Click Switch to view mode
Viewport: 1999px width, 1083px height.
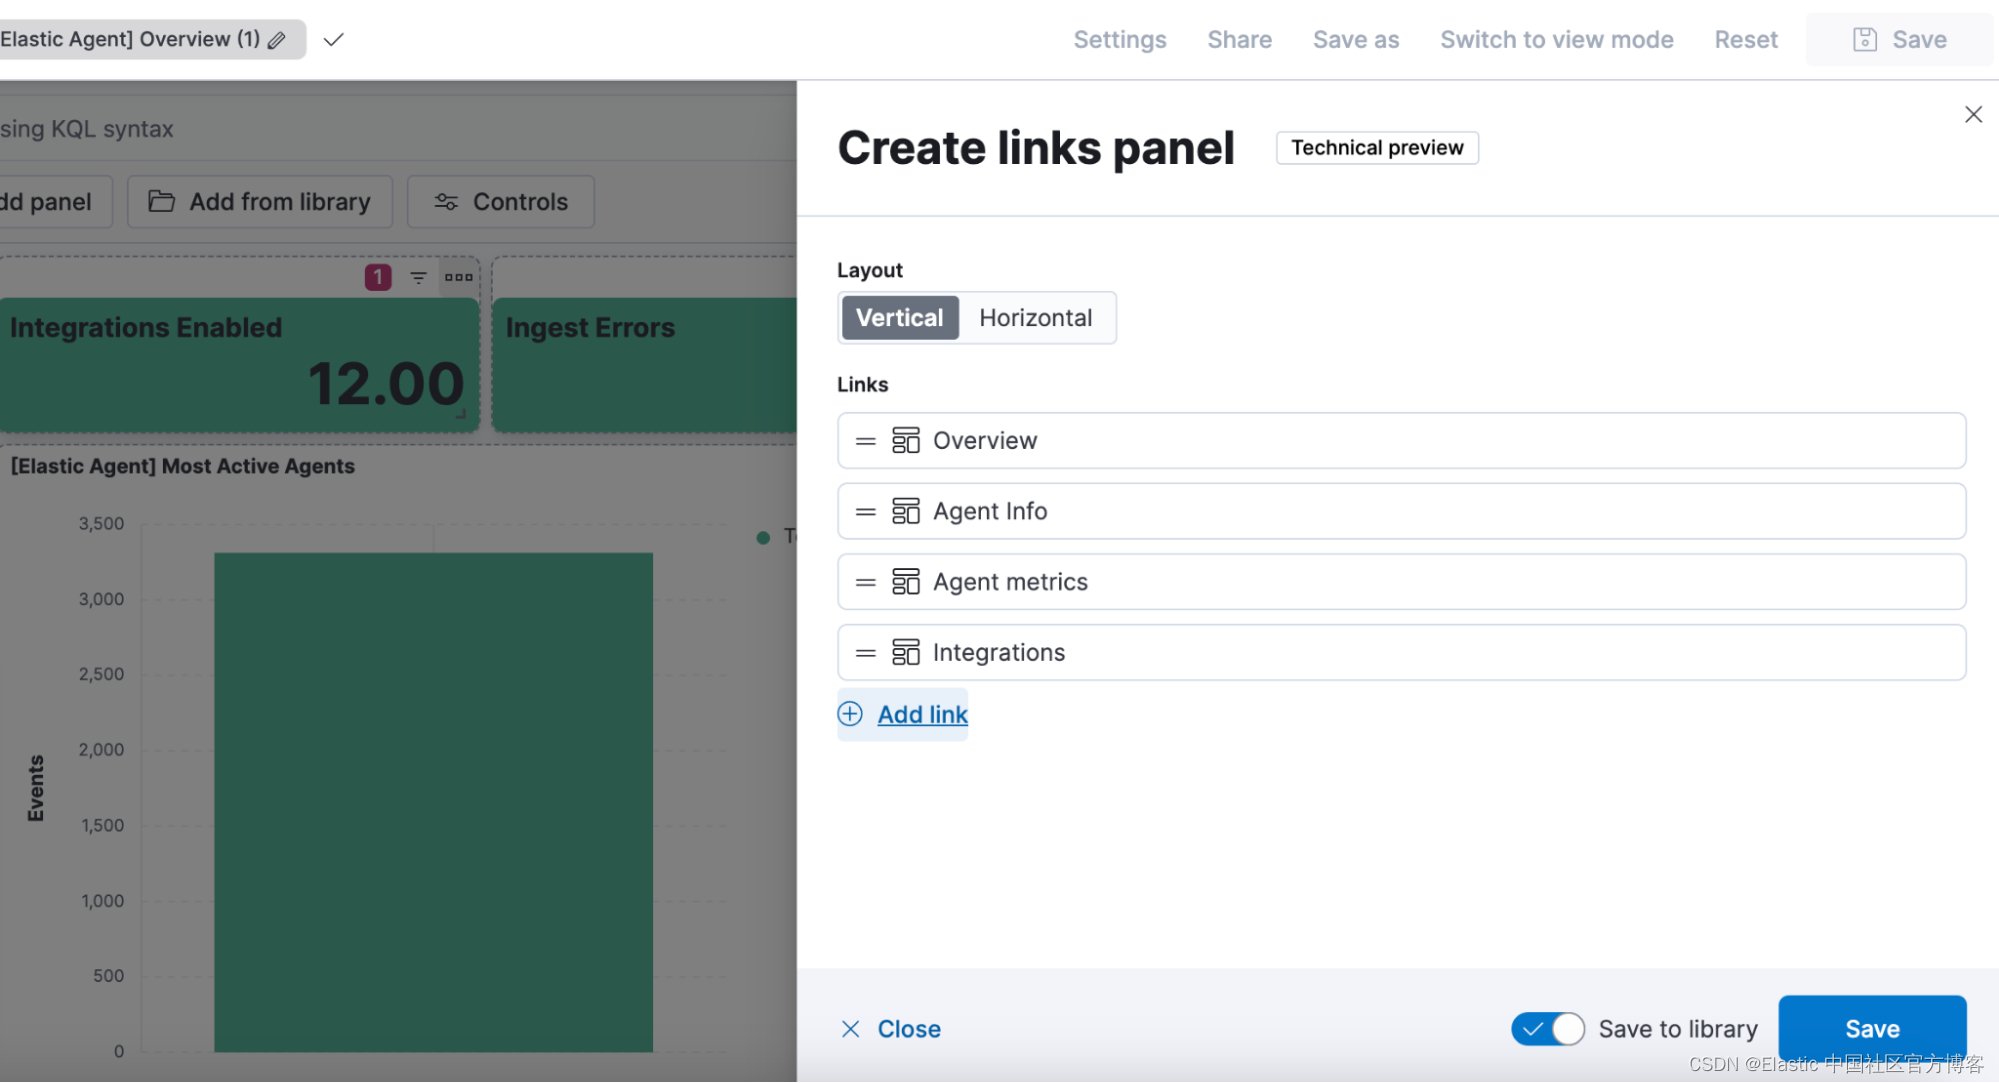point(1556,40)
